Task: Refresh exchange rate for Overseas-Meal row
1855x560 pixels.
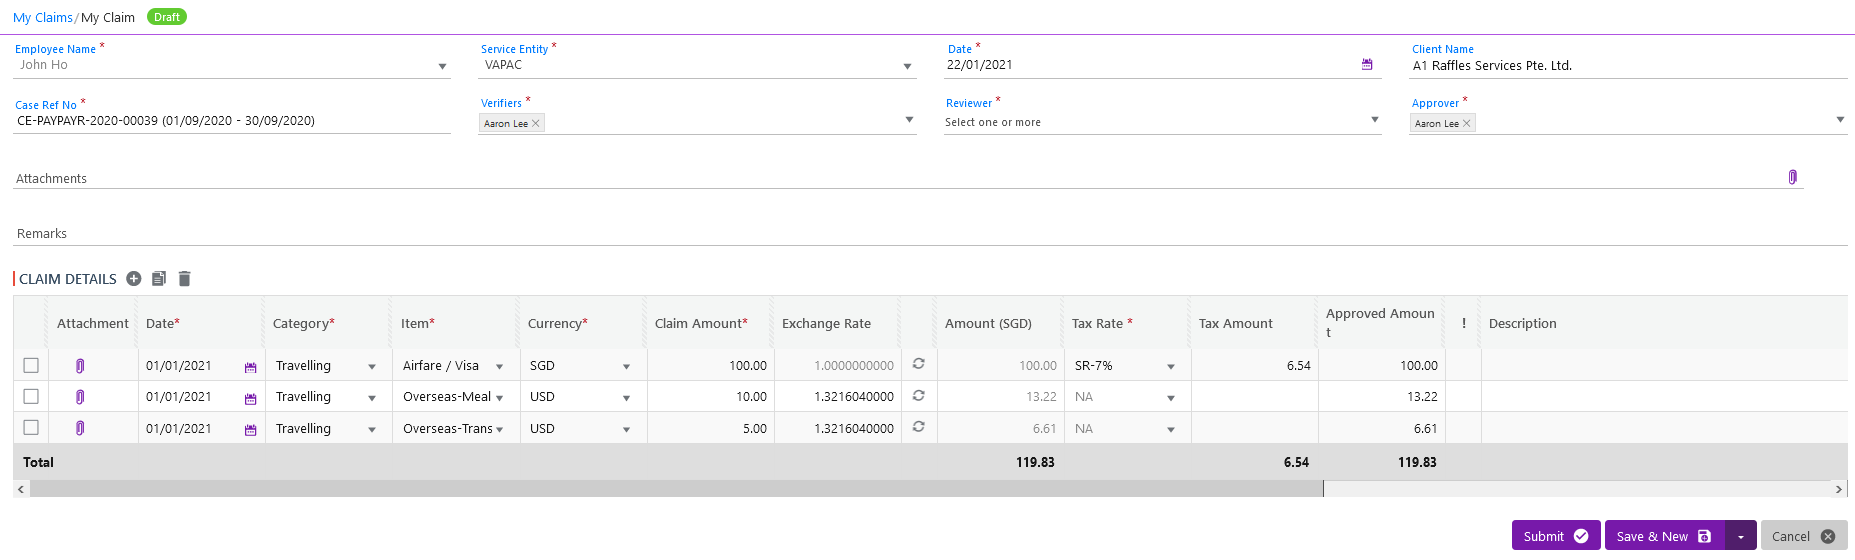Action: (x=918, y=396)
